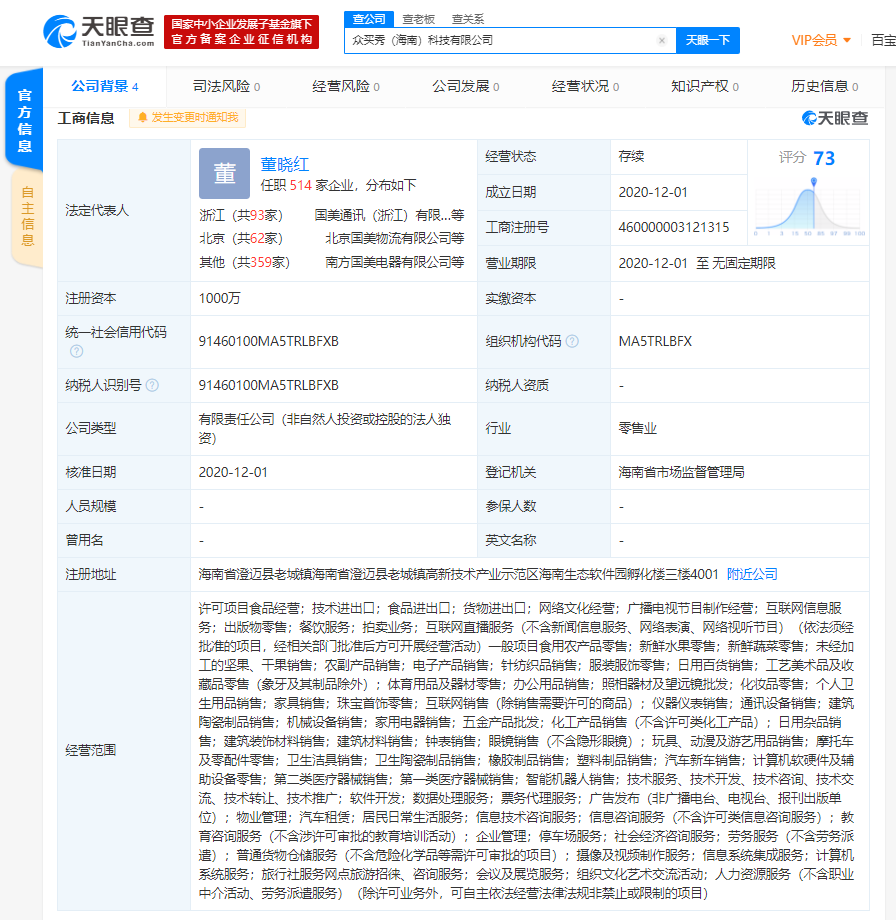Click help icon beside 组织机构代码

[572, 341]
